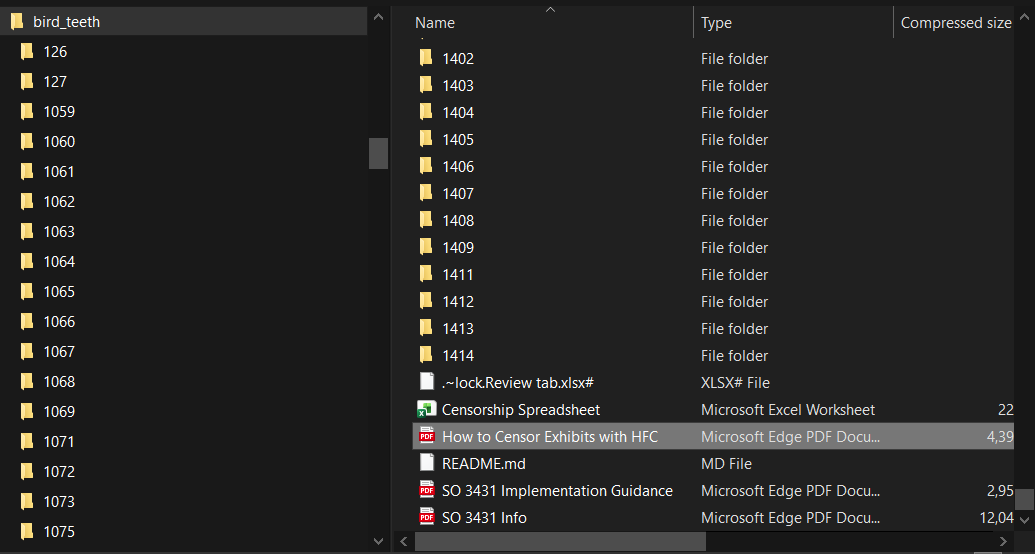Viewport: 1035px width, 554px height.
Task: Click folder icon beside 1066 in tree
Action: tap(27, 322)
